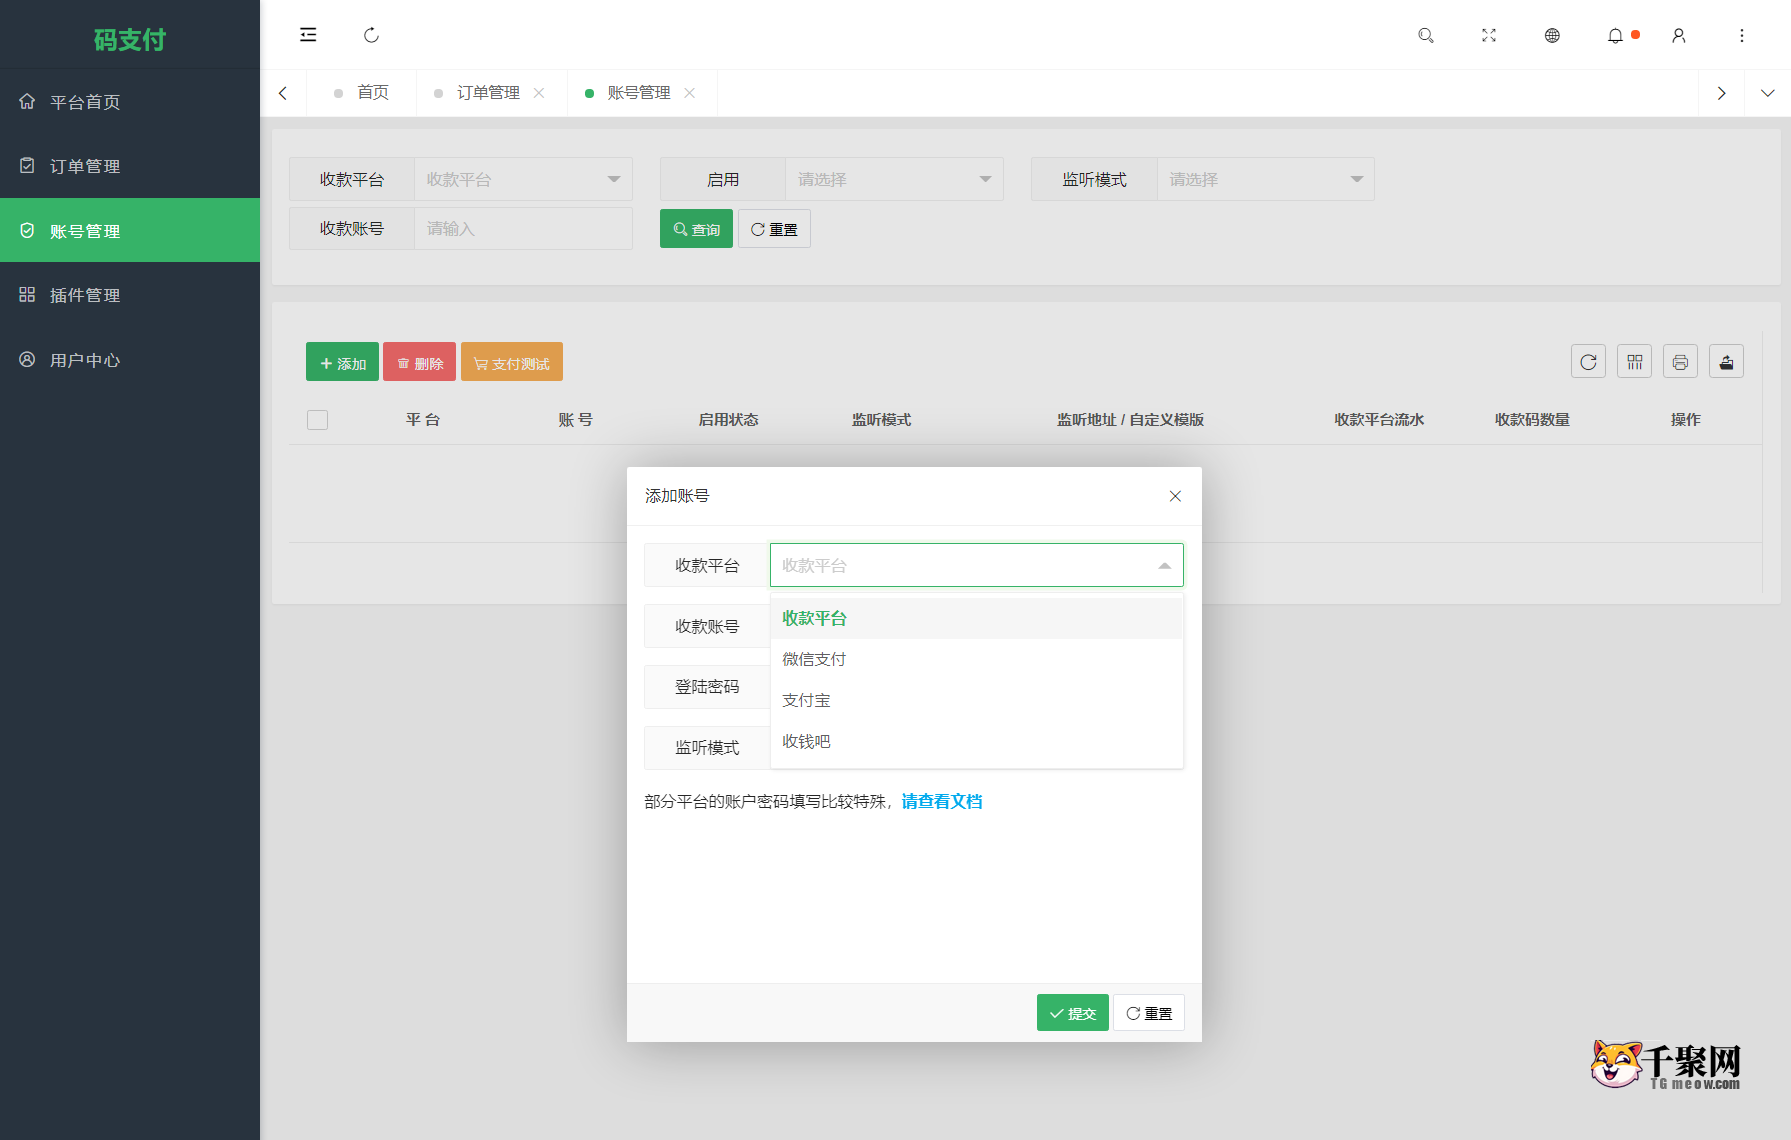Open the language globe icon

pyautogui.click(x=1552, y=35)
